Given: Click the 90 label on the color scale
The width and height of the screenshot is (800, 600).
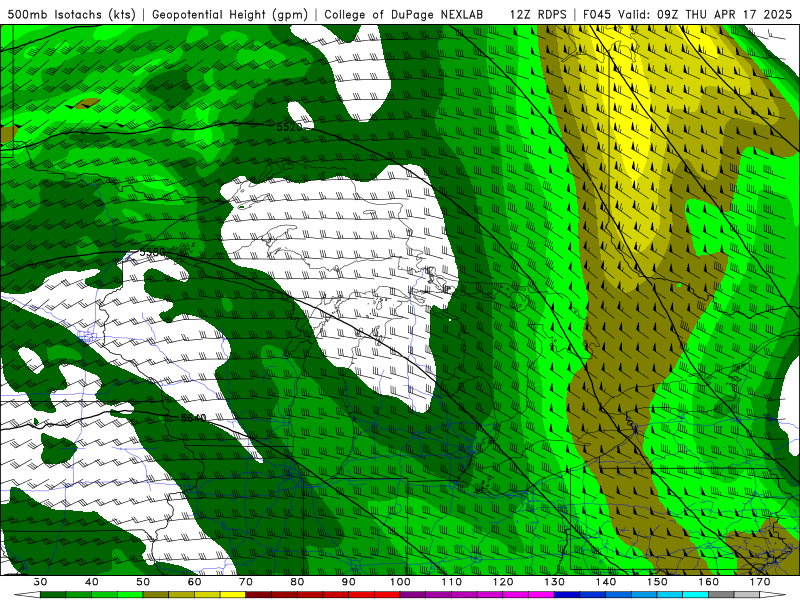Looking at the screenshot, I should [x=348, y=582].
